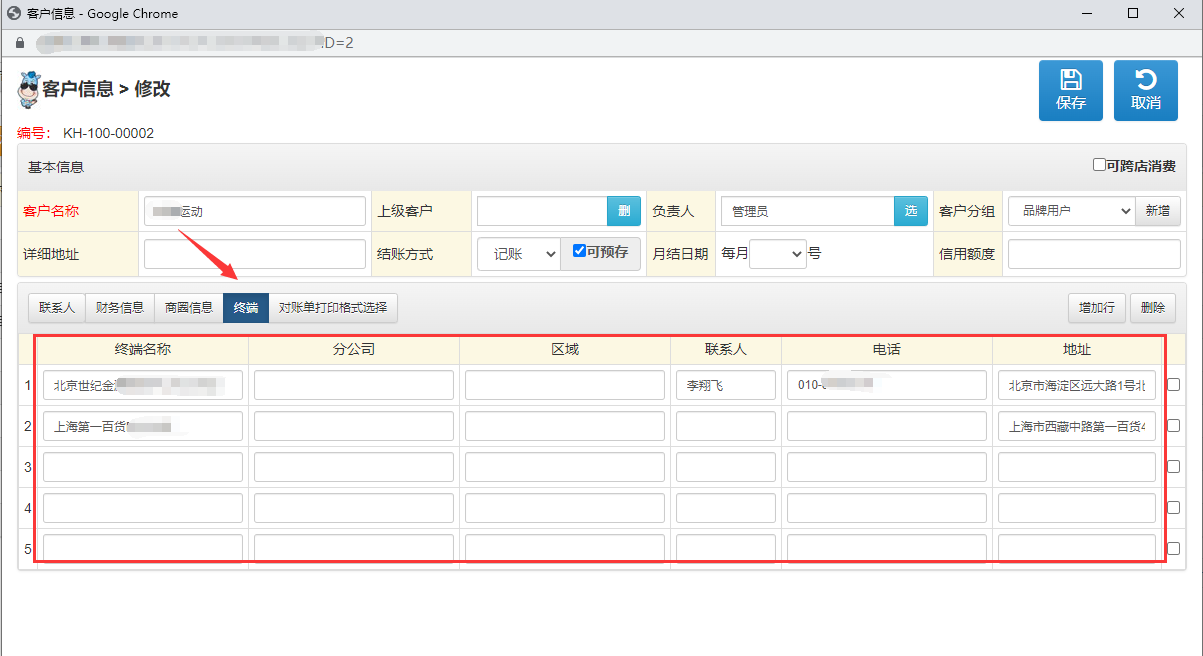Image resolution: width=1203 pixels, height=656 pixels.
Task: Click row 1 区域 input field
Action: click(565, 385)
